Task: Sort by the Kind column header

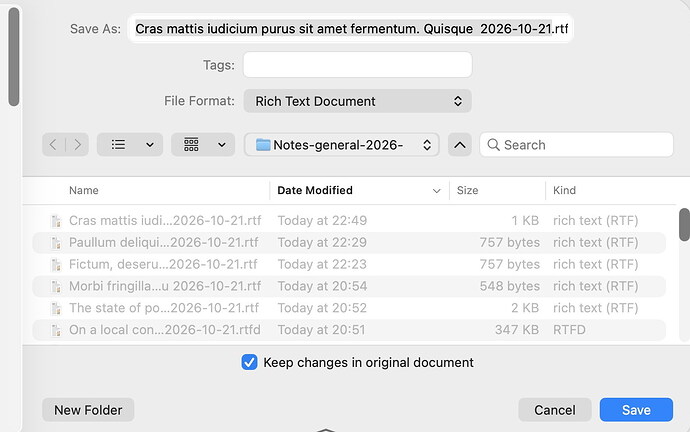Action: click(x=564, y=190)
